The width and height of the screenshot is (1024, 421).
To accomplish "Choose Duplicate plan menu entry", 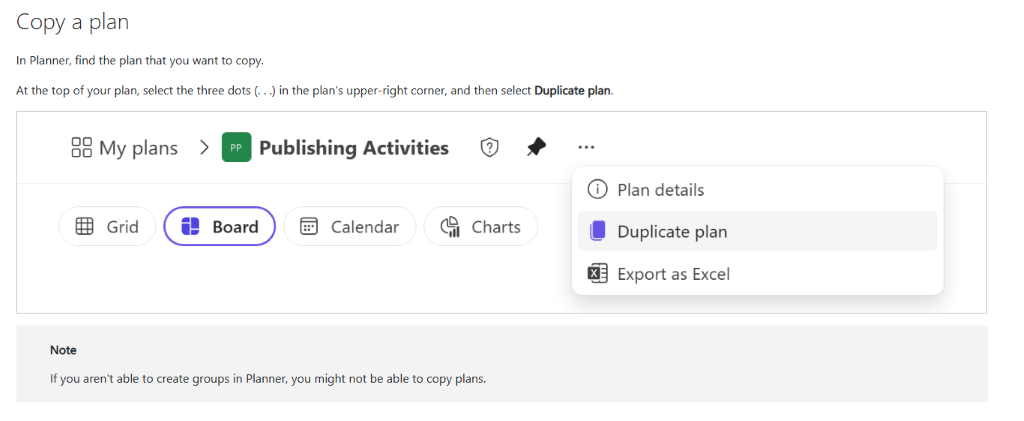I will point(758,231).
